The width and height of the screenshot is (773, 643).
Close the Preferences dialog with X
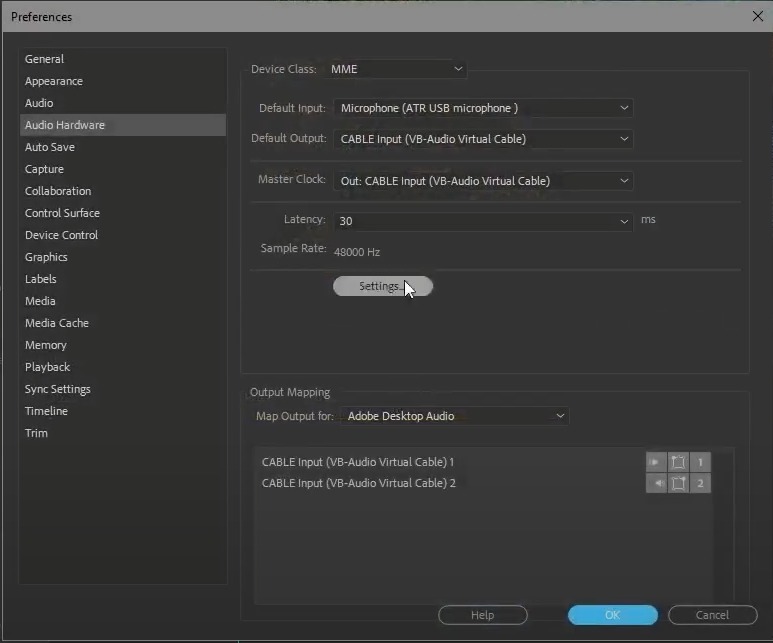tap(757, 16)
